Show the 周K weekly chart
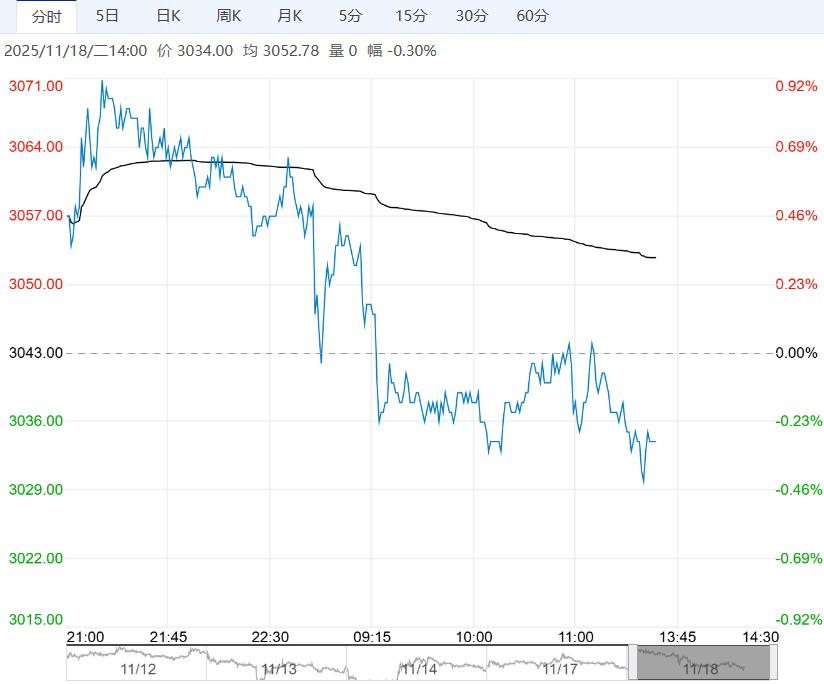This screenshot has width=824, height=684. pyautogui.click(x=229, y=16)
